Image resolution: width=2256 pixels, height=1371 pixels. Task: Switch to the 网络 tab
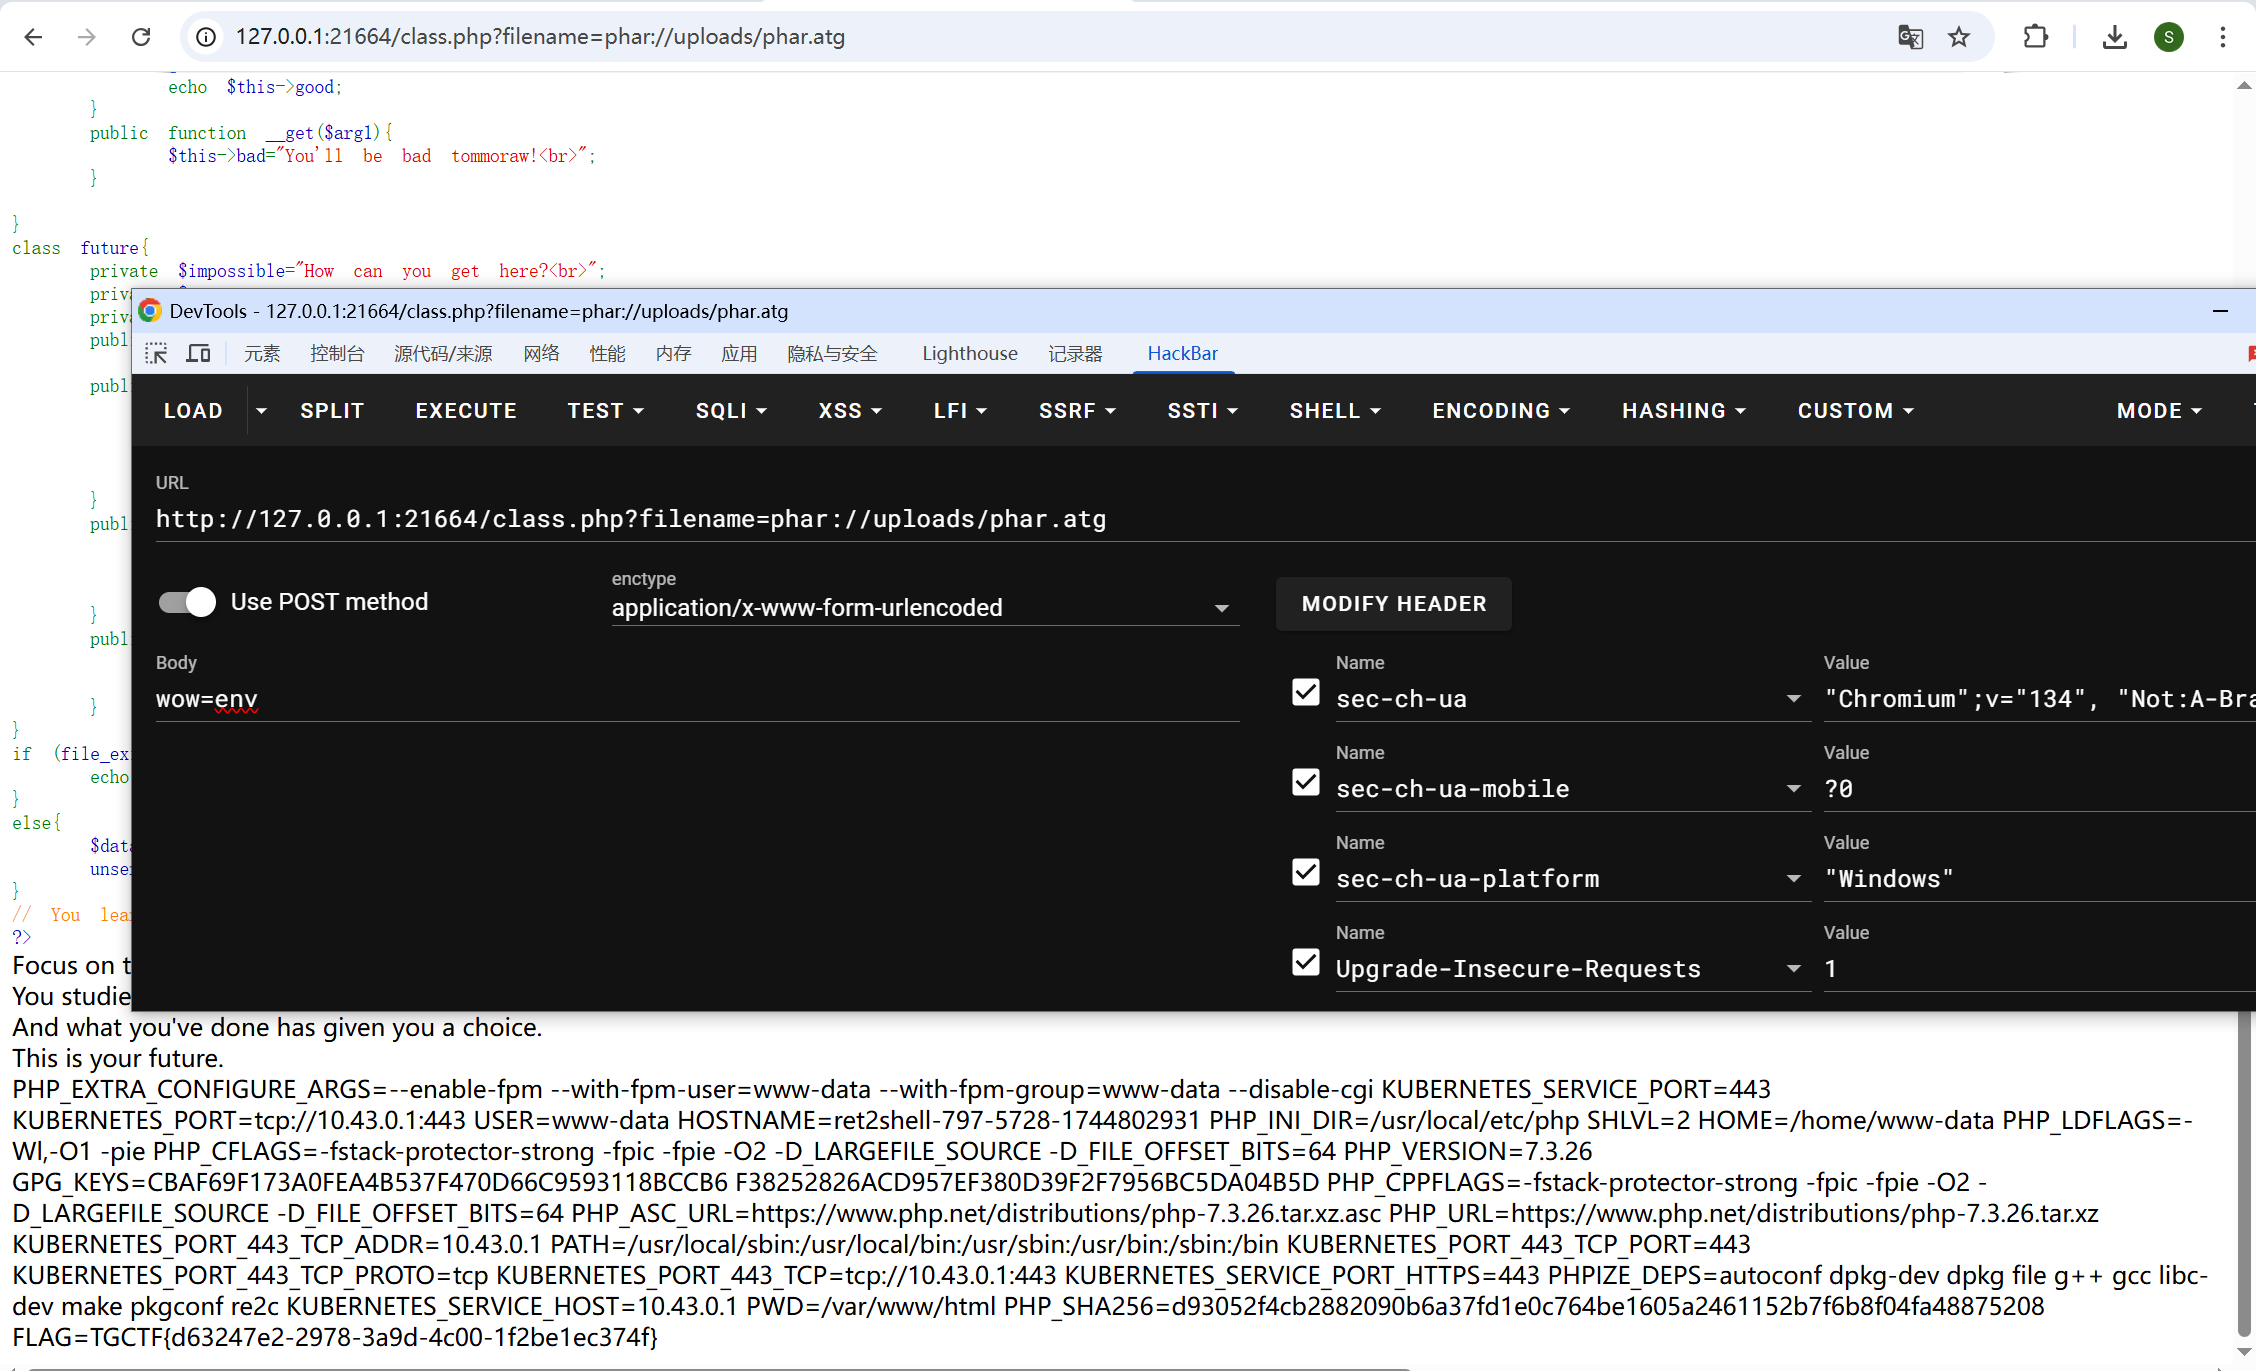tap(541, 353)
